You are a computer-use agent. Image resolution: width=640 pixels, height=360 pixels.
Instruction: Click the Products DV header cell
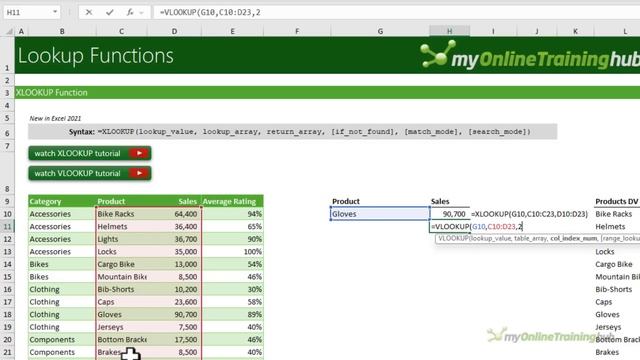[617, 201]
